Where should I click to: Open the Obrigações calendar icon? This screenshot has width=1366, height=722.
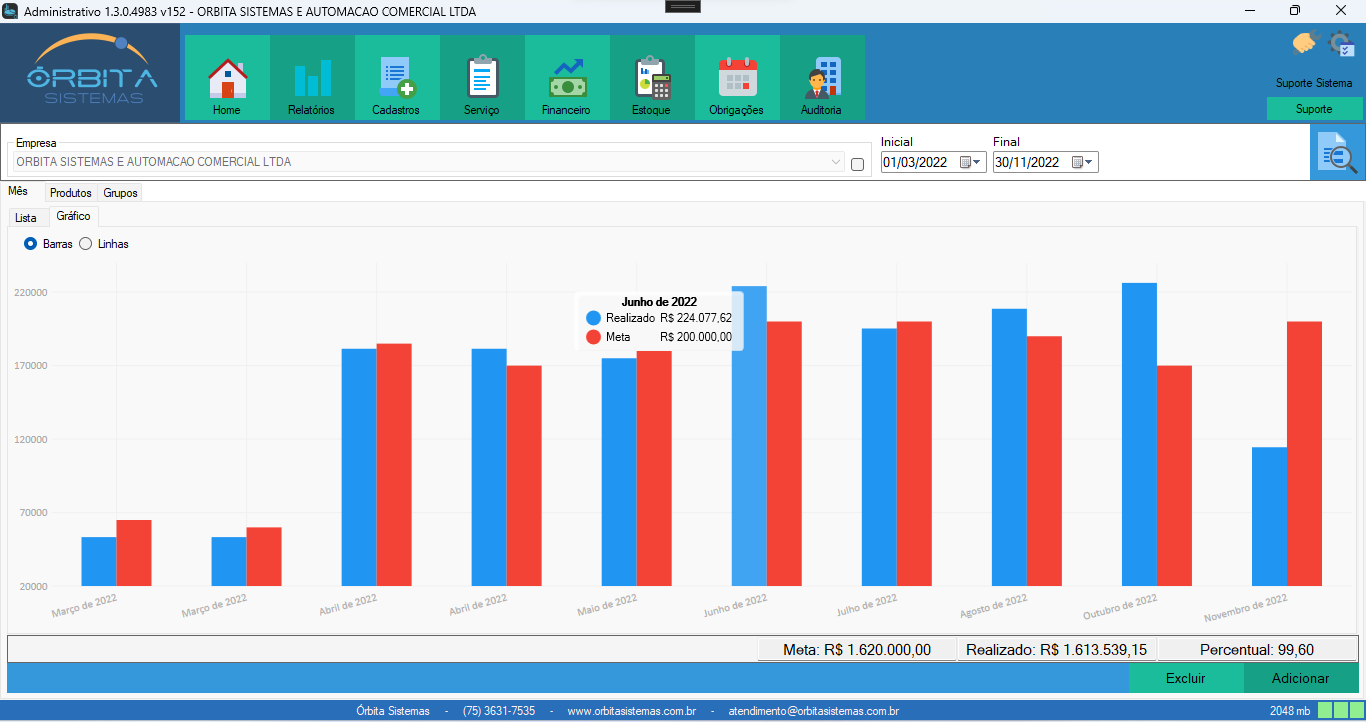pos(736,78)
